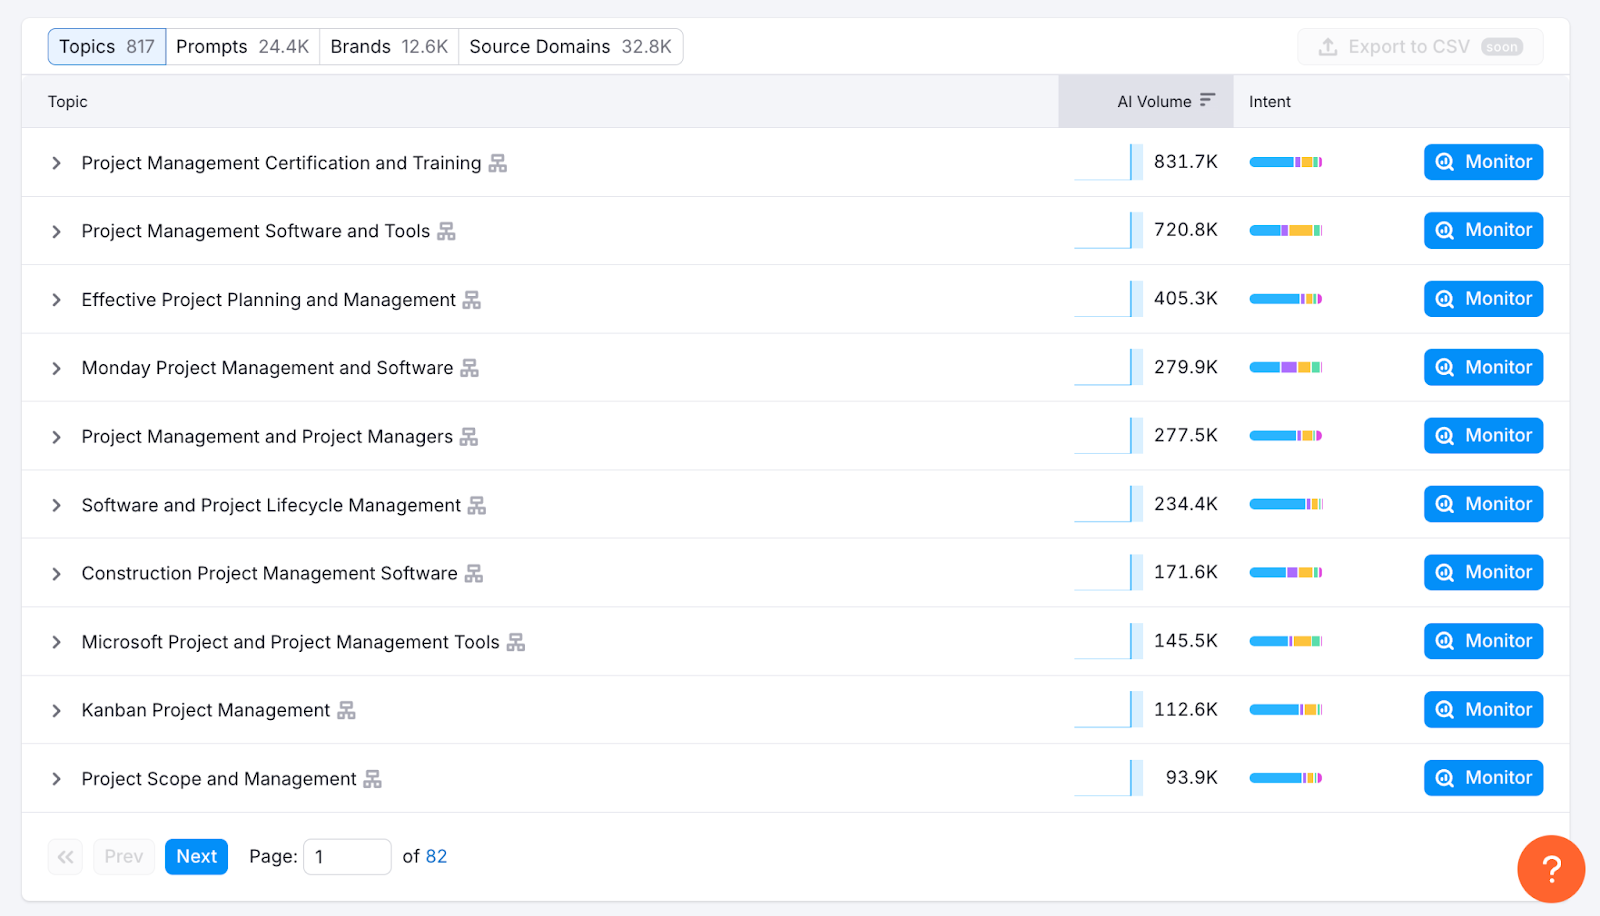Click the Page number input field
1600x916 pixels.
(346, 856)
